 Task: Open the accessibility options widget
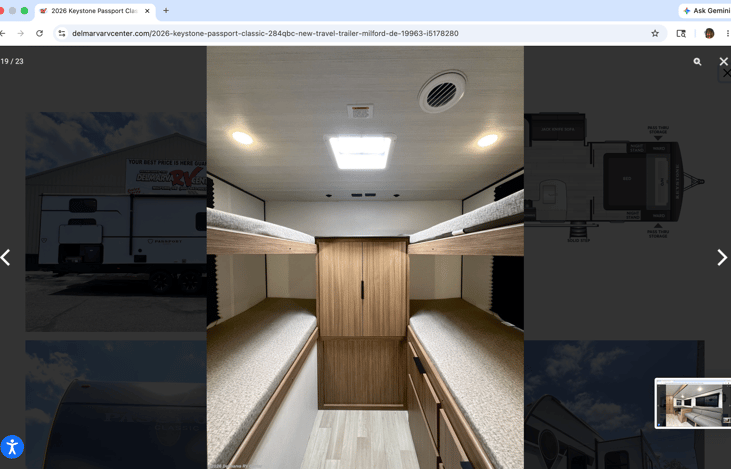(x=12, y=447)
